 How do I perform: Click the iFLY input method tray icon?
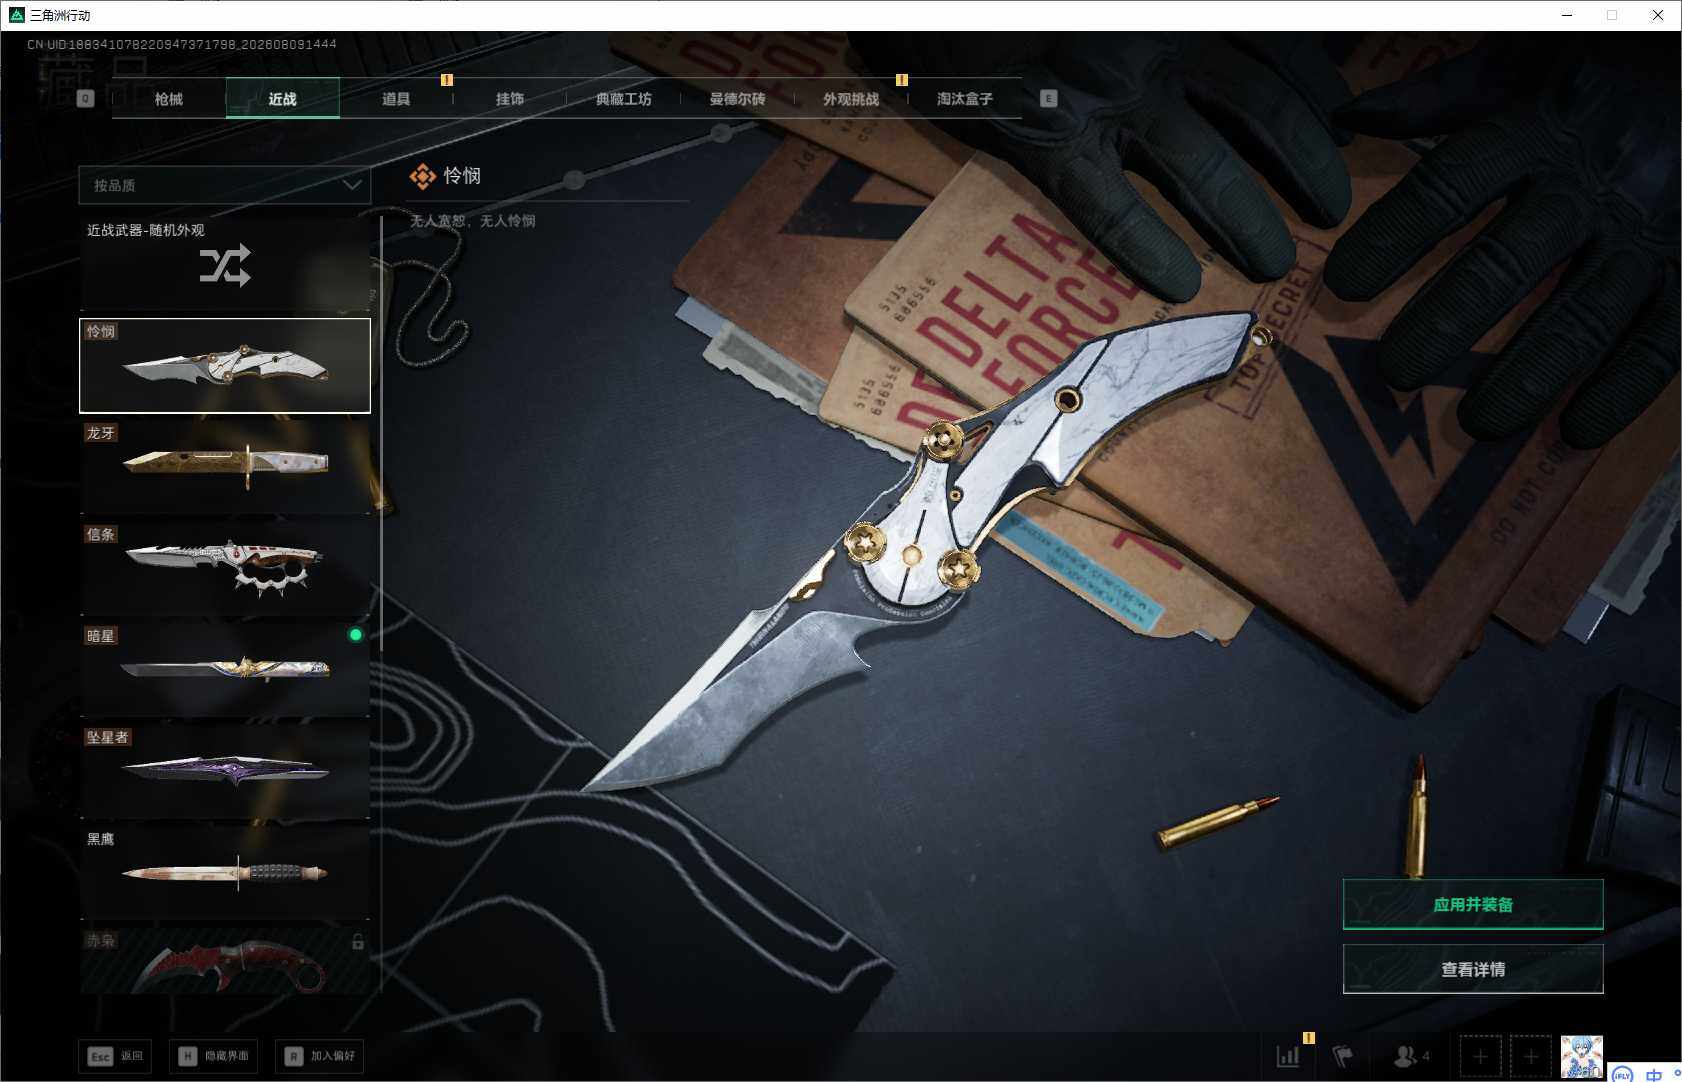(x=1622, y=1074)
